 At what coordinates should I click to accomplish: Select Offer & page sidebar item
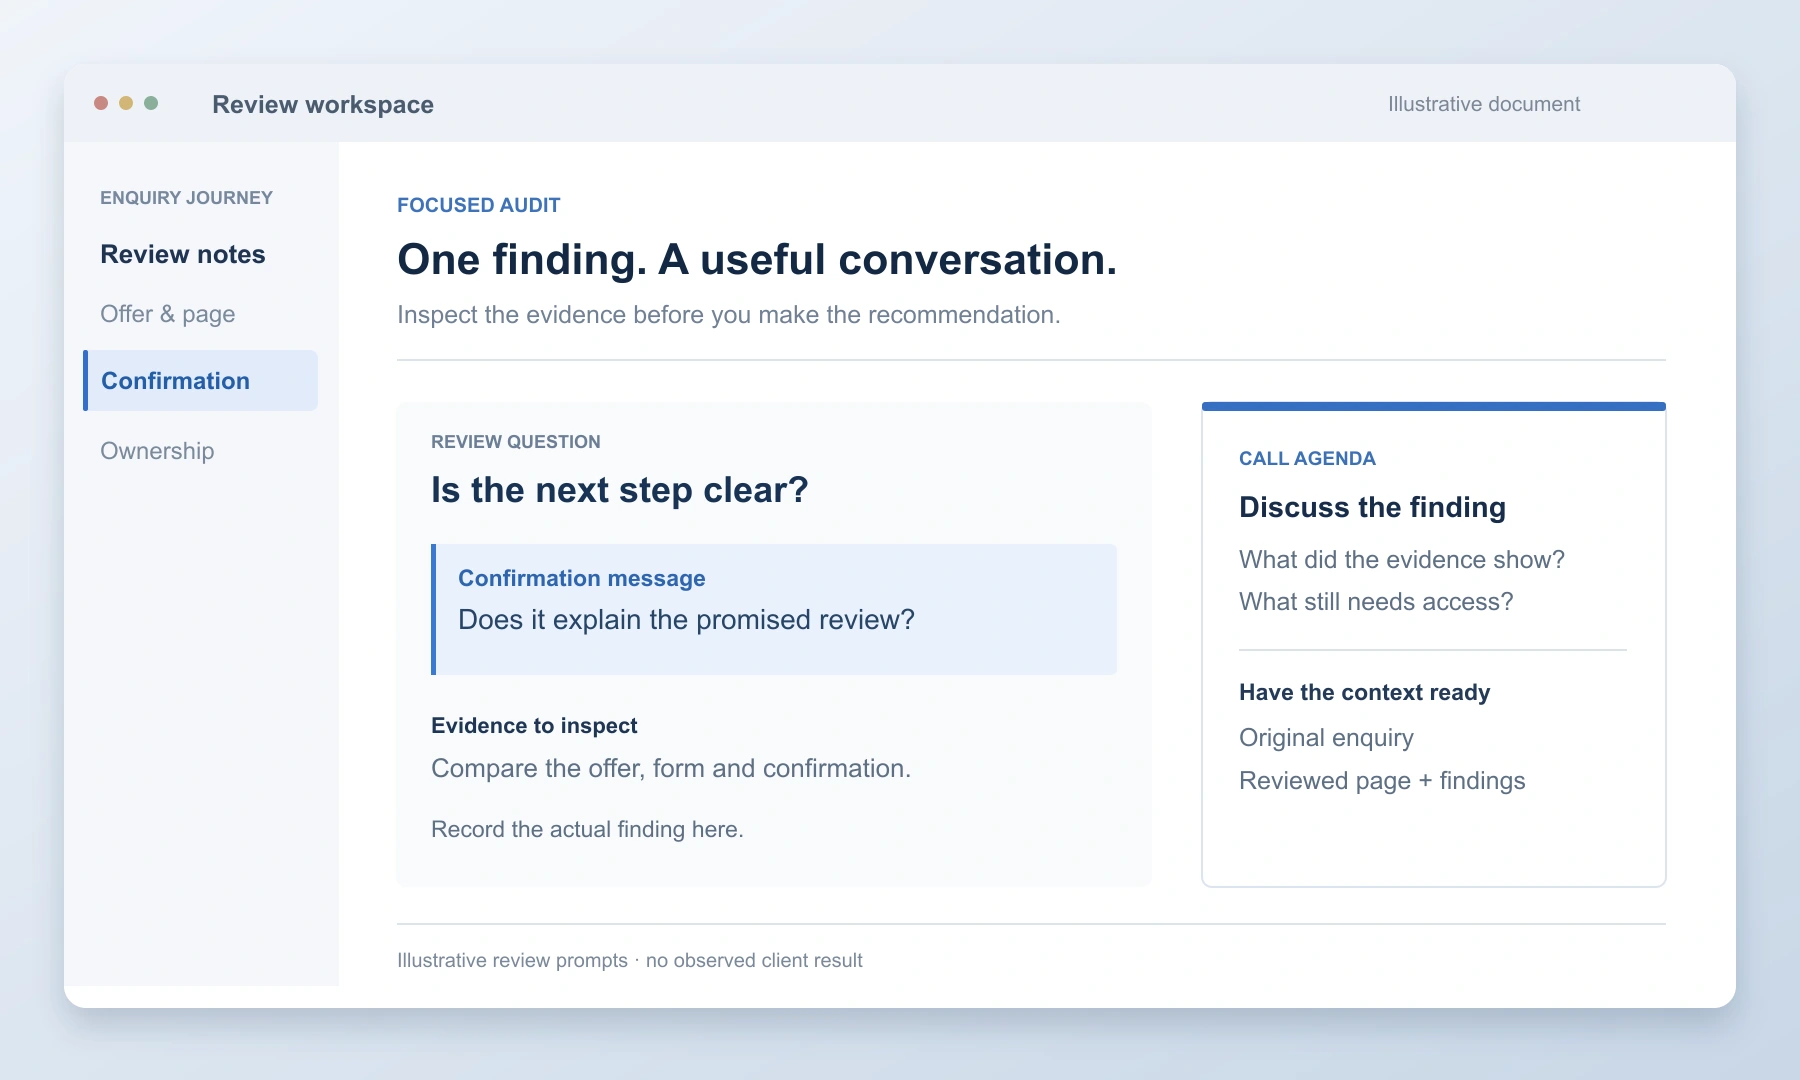coord(168,314)
